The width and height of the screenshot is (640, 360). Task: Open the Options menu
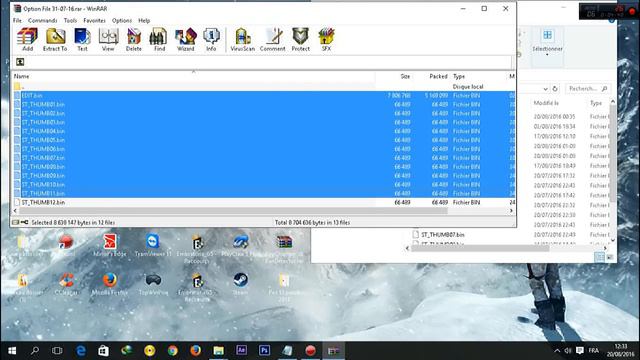tap(122, 20)
